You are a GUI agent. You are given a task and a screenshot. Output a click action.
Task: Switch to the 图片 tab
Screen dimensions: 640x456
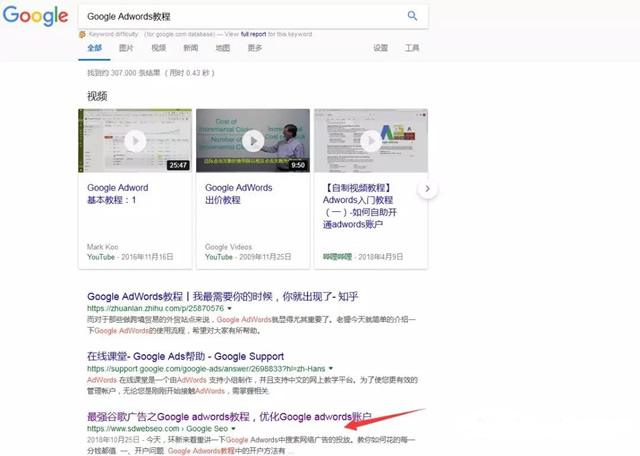click(126, 48)
